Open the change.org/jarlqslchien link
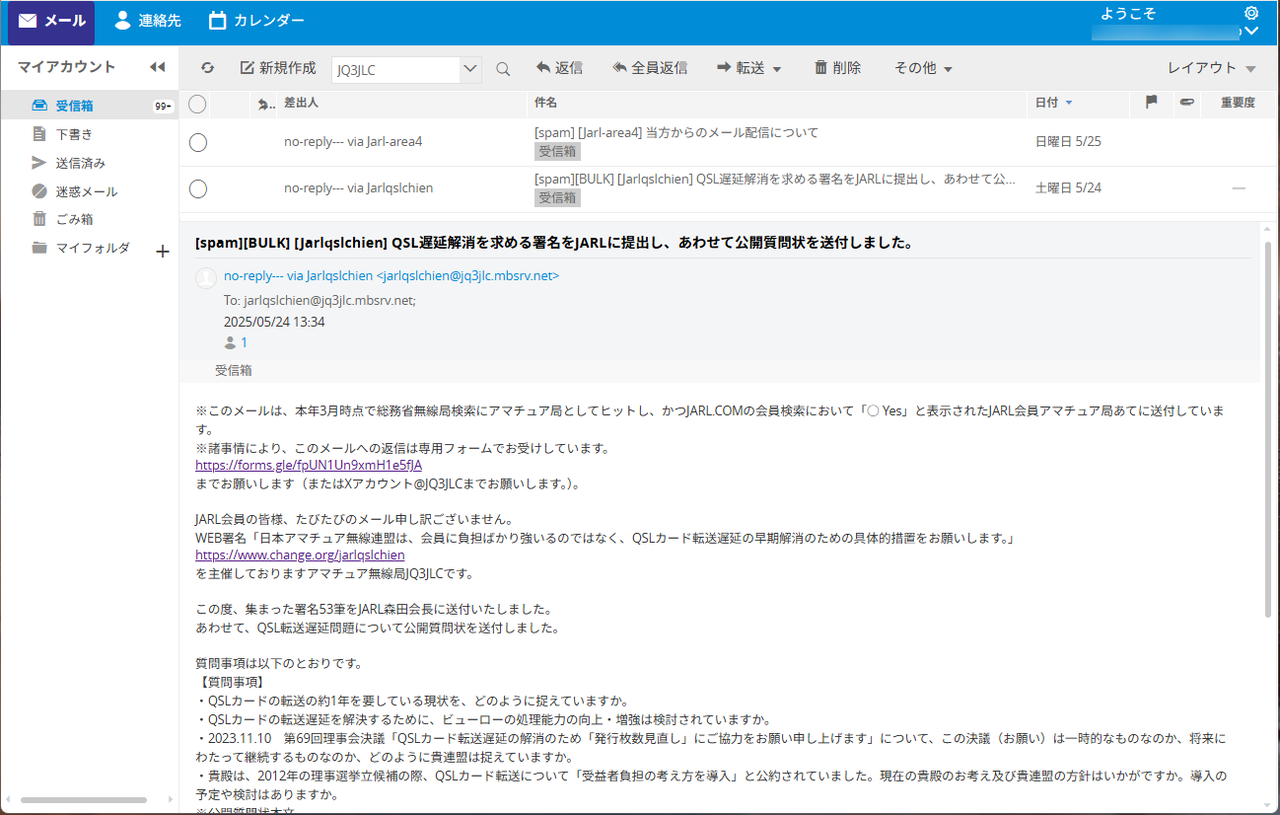 coord(300,555)
